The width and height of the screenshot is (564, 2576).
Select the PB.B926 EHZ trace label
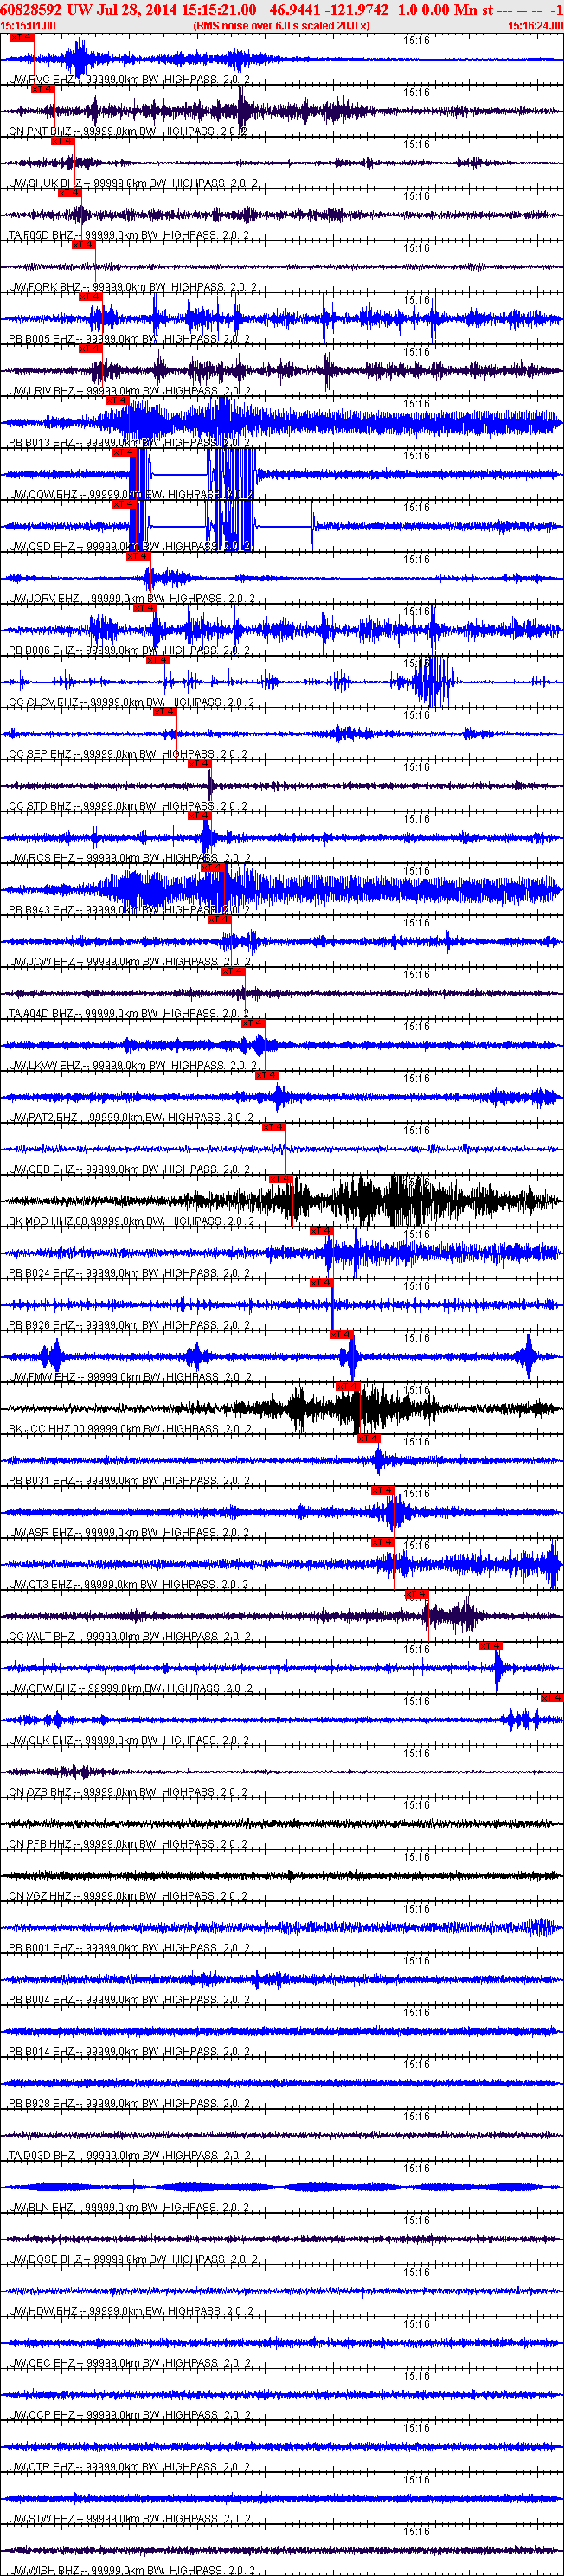[x=128, y=1327]
